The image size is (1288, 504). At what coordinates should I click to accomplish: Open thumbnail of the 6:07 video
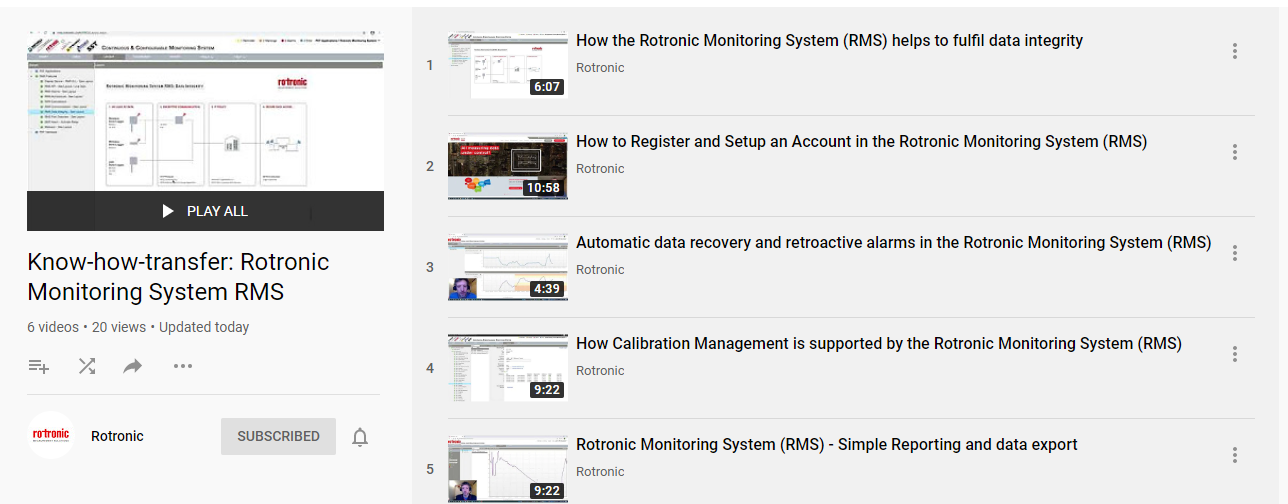[x=508, y=65]
